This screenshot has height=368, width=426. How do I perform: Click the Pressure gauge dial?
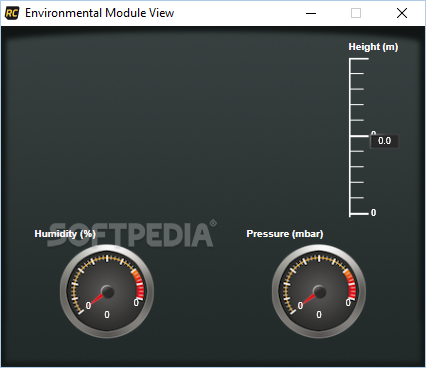click(x=319, y=291)
